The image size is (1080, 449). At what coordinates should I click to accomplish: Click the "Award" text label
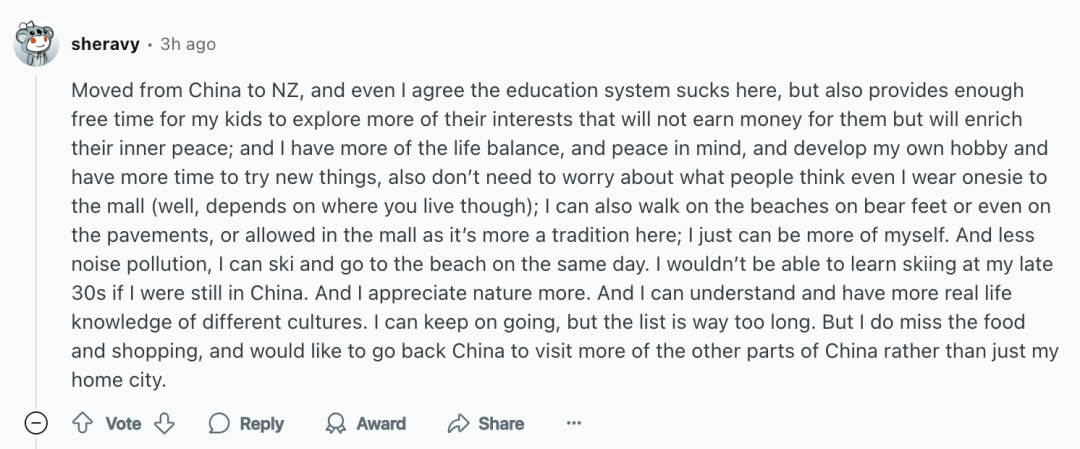tap(381, 424)
